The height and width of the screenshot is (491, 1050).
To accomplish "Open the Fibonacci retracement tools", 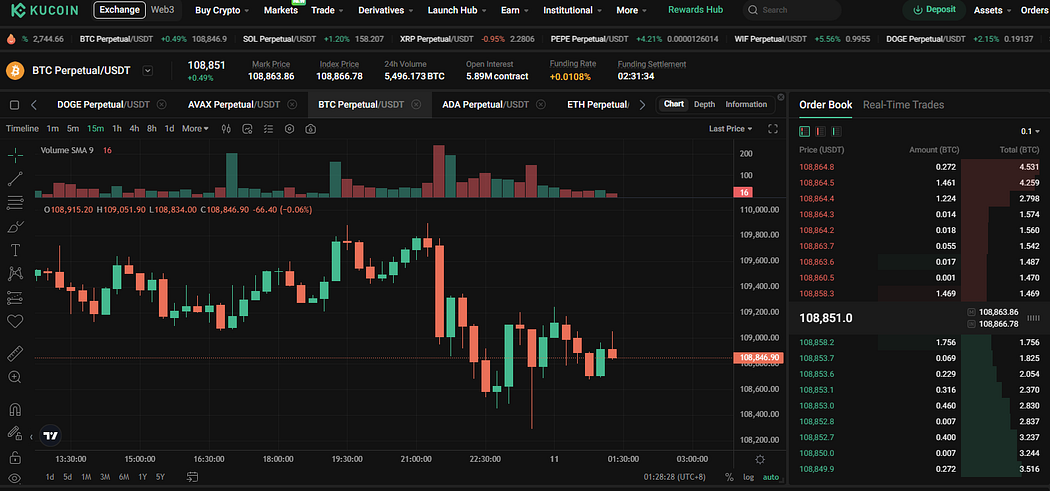I will coord(15,202).
